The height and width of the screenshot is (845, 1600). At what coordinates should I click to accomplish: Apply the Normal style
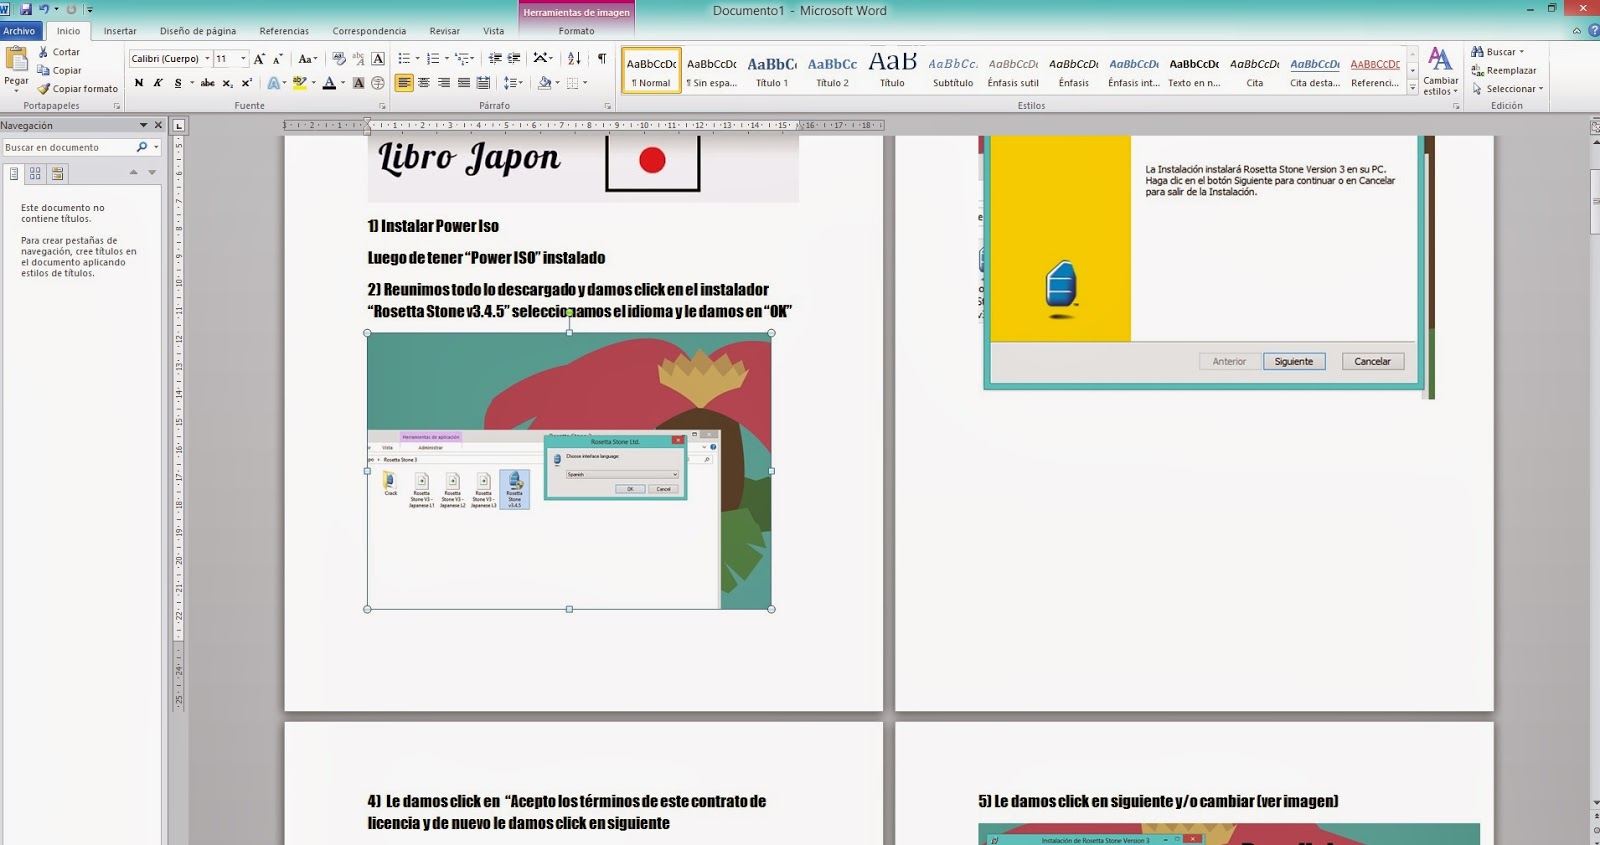tap(651, 70)
